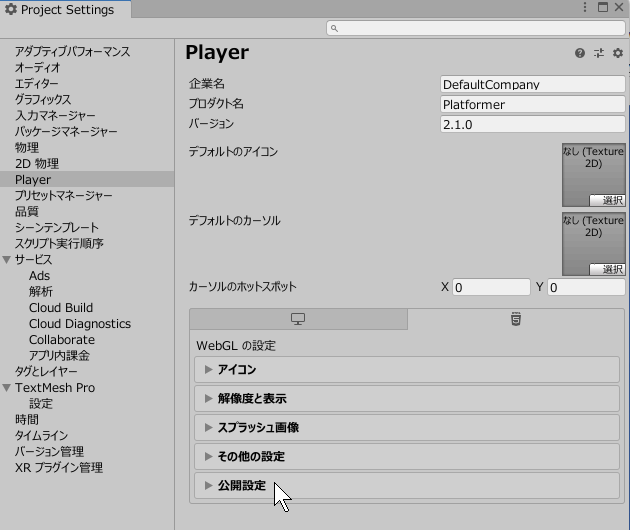The width and height of the screenshot is (630, 530).
Task: Open 物理 settings
Action: 27,147
